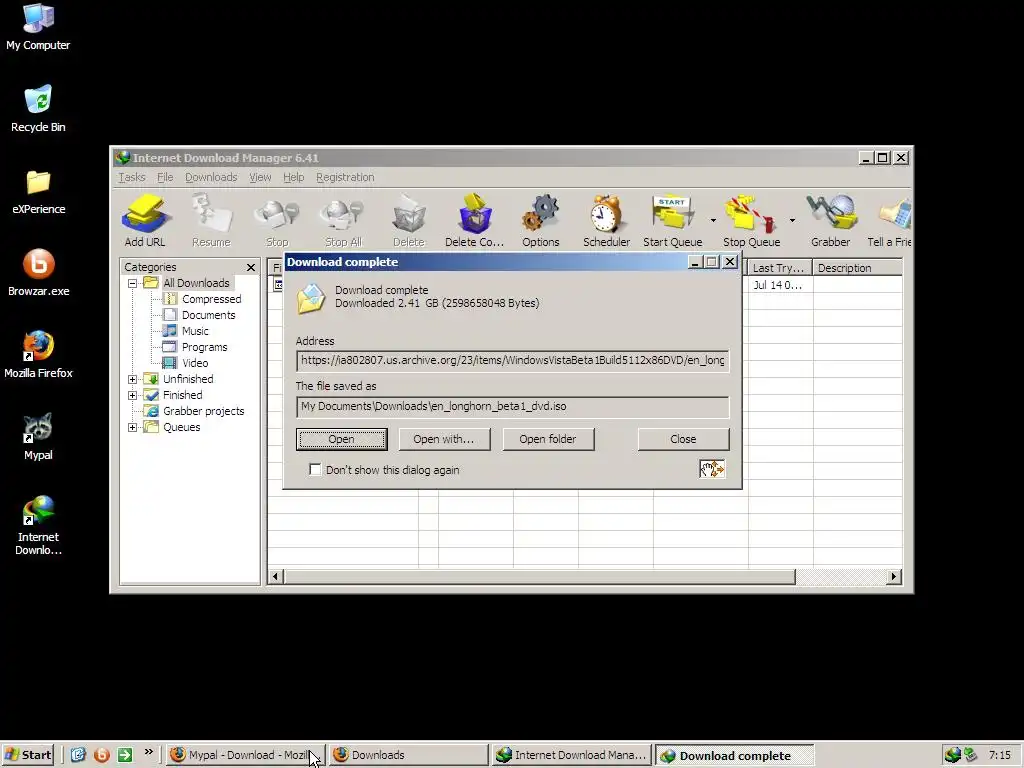Click the Stop Queue toolbar icon

[x=751, y=220]
